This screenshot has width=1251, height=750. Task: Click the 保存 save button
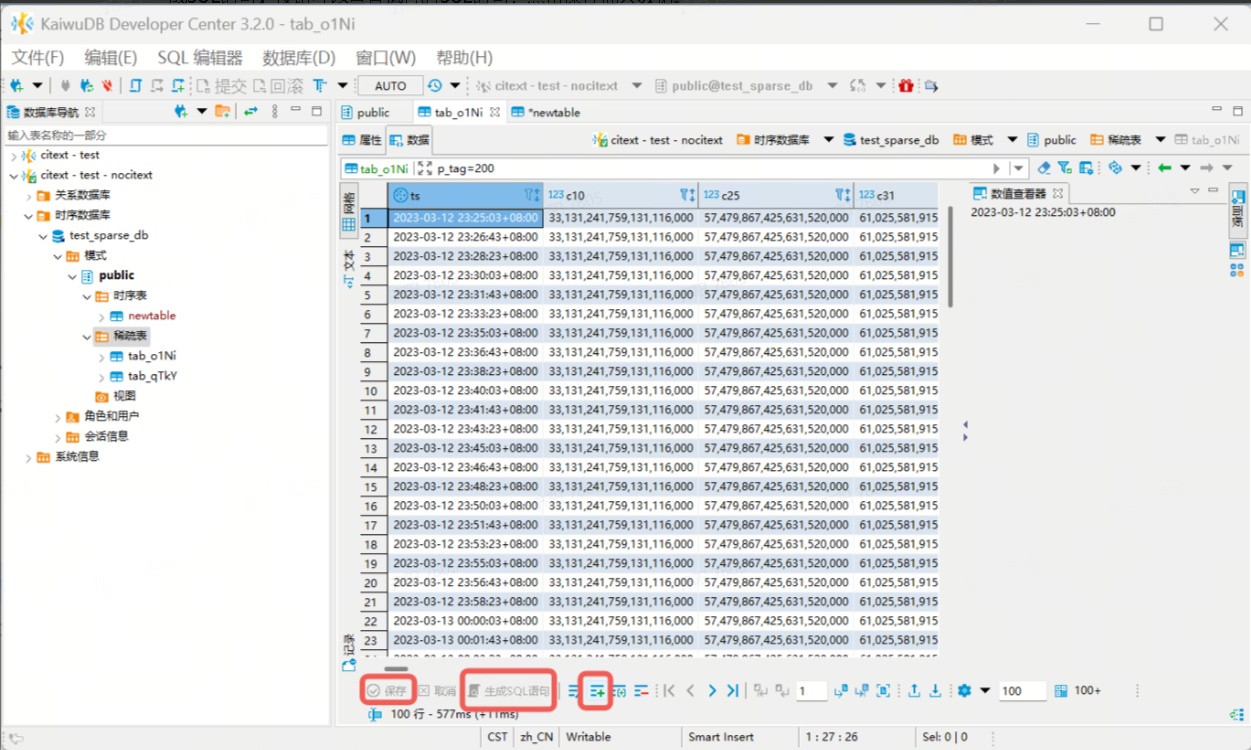click(387, 691)
